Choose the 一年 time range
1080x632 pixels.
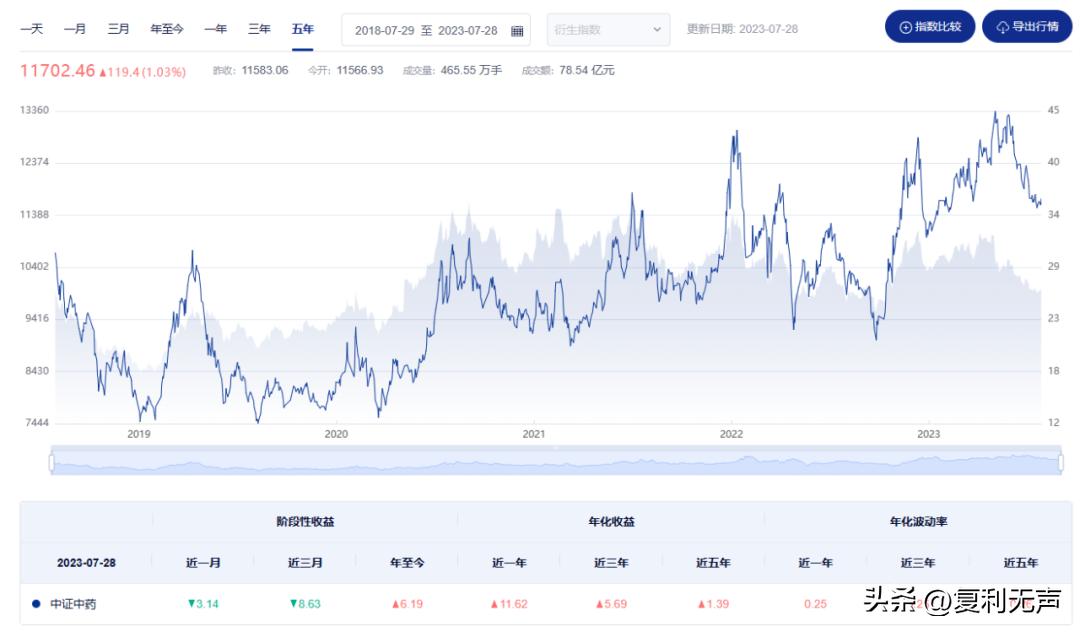coord(214,30)
